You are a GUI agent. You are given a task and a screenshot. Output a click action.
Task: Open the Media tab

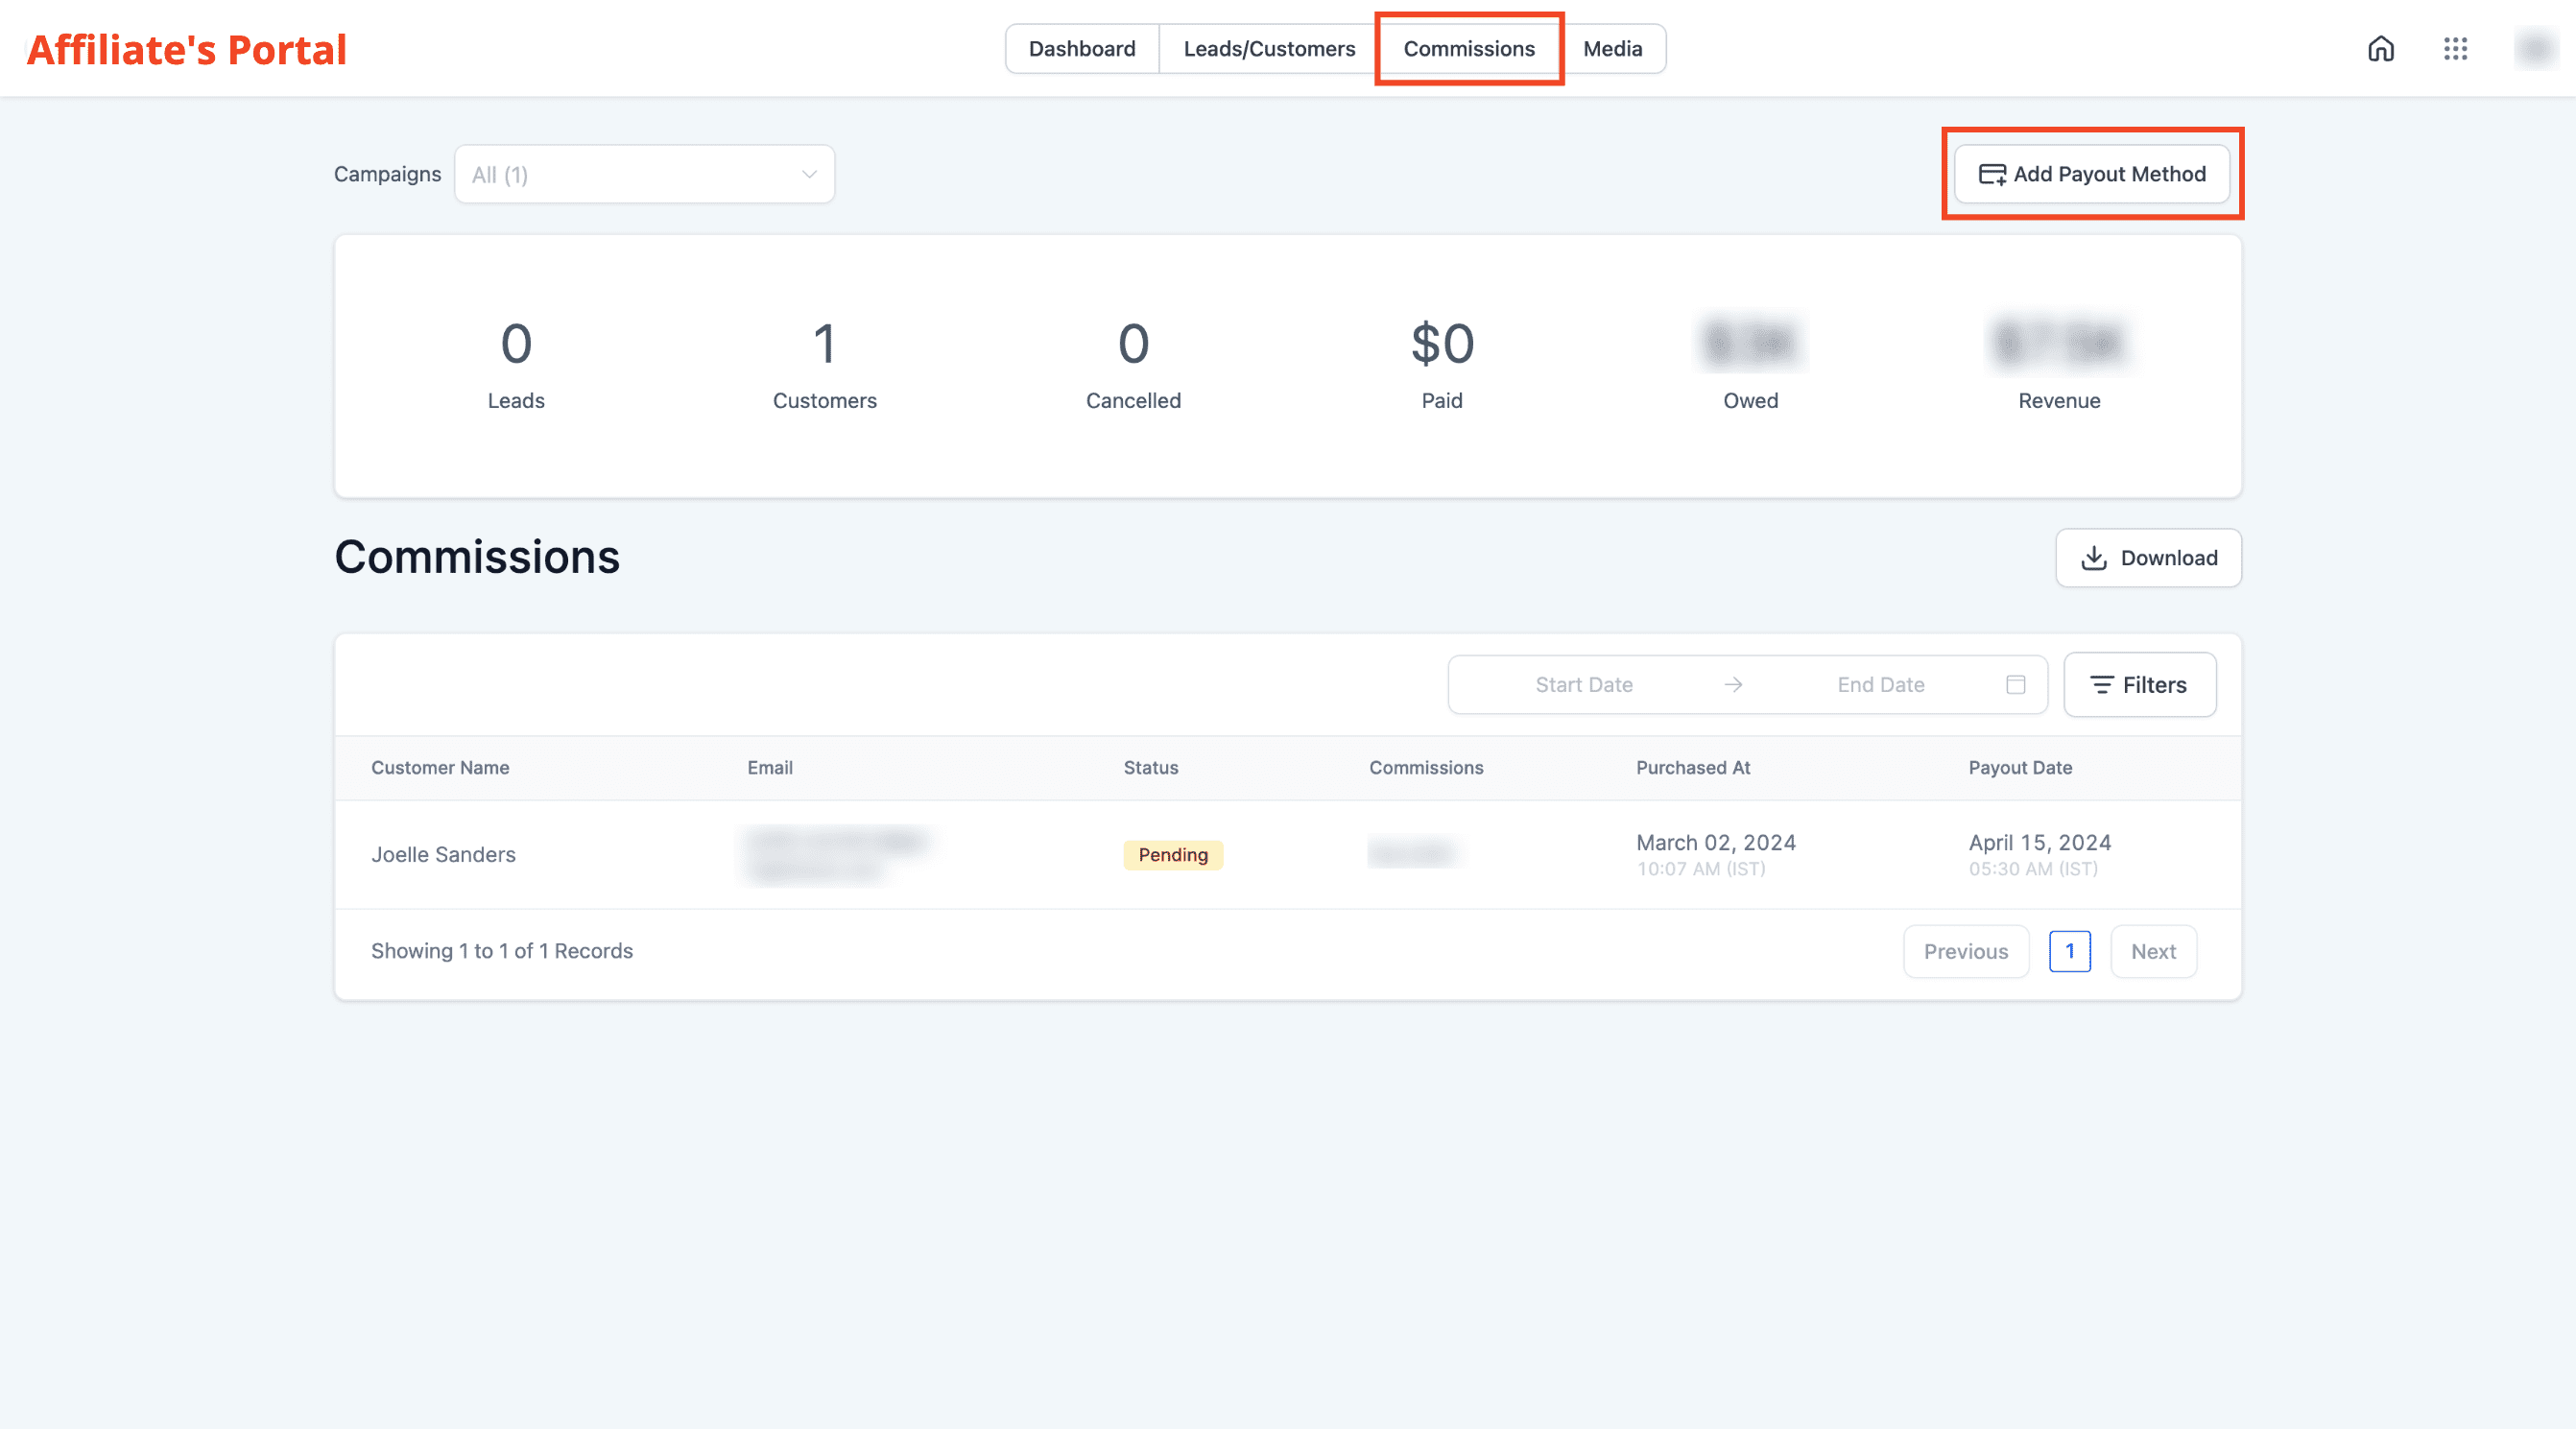(1613, 49)
